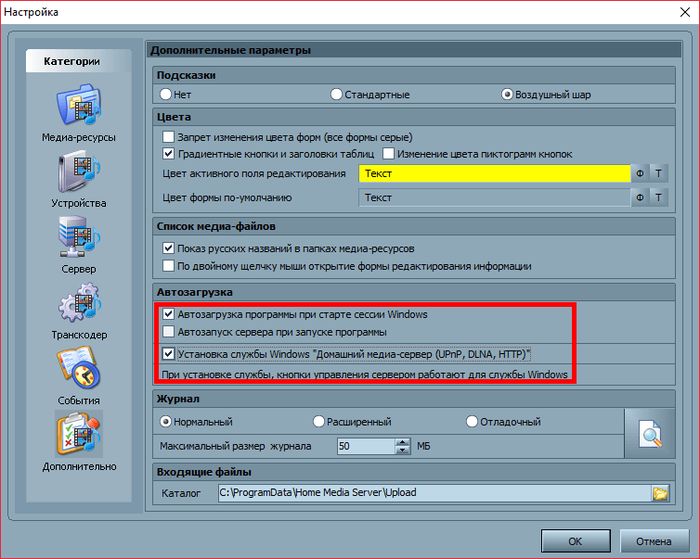Image resolution: width=700 pixels, height=559 pixels.
Task: Decrease maximum journal size value
Action: click(x=403, y=450)
